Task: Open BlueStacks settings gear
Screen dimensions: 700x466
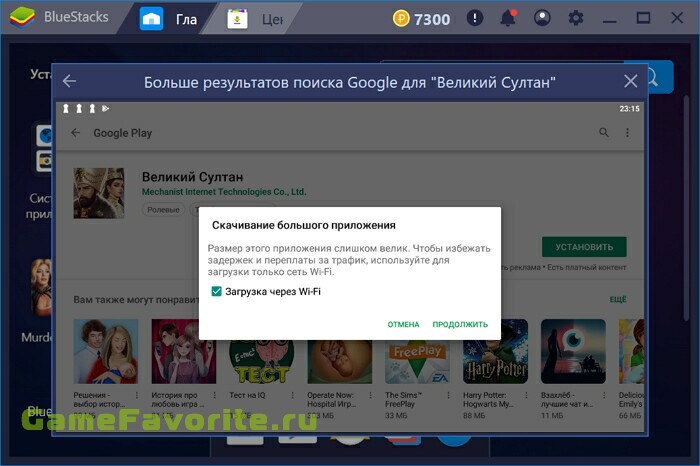Action: click(576, 18)
